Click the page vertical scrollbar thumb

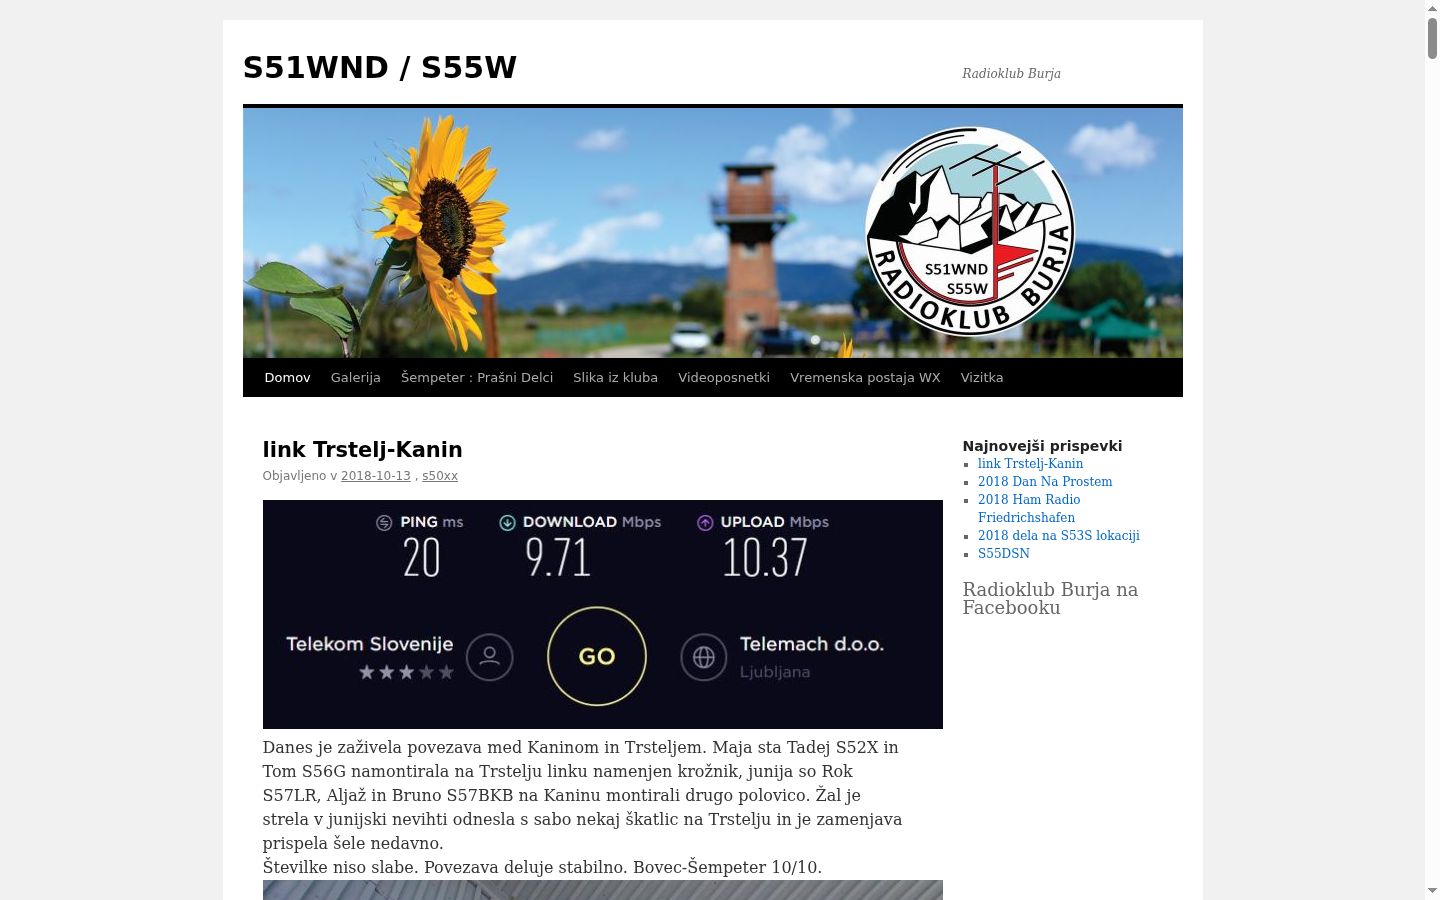1432,38
